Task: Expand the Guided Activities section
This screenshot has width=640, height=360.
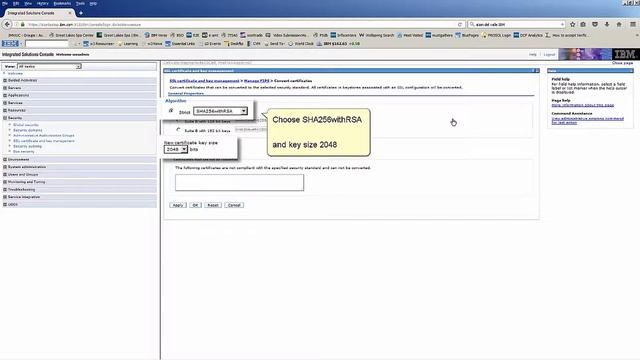Action: tap(5, 80)
